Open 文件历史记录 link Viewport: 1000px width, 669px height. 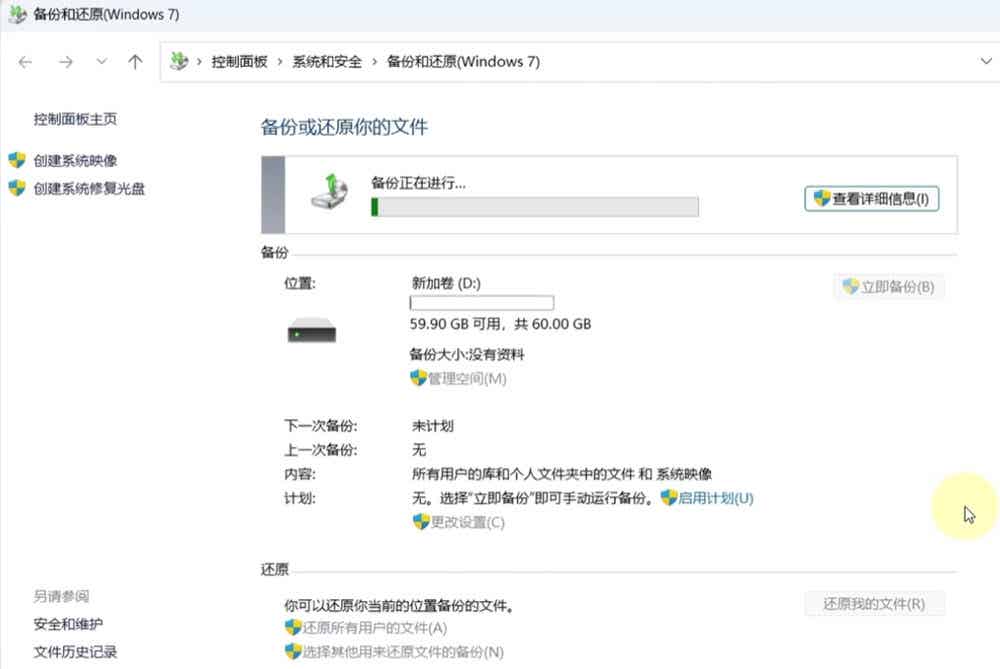point(75,652)
